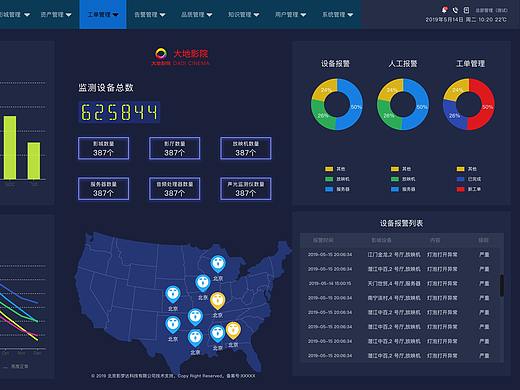520x390 pixels.
Task: Toggle 服务器 legend under 设备报警 chart
Action: point(337,189)
